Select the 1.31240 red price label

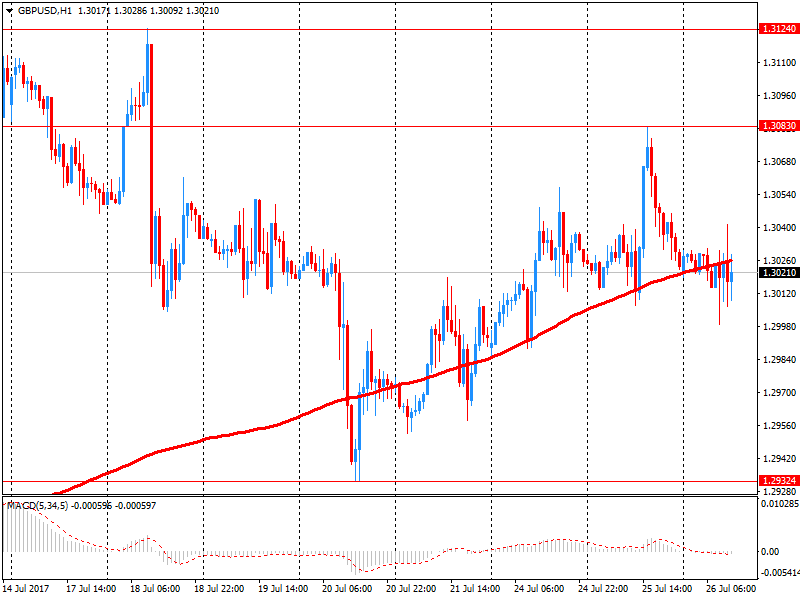(779, 29)
